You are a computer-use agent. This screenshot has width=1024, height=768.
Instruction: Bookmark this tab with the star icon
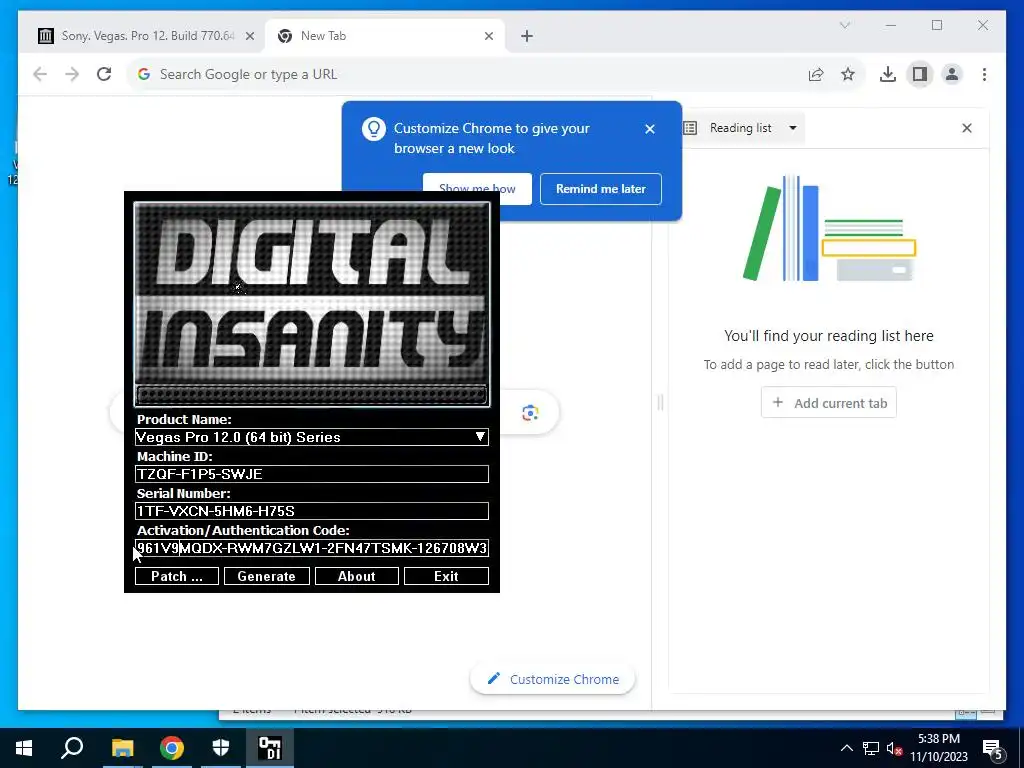[x=848, y=74]
